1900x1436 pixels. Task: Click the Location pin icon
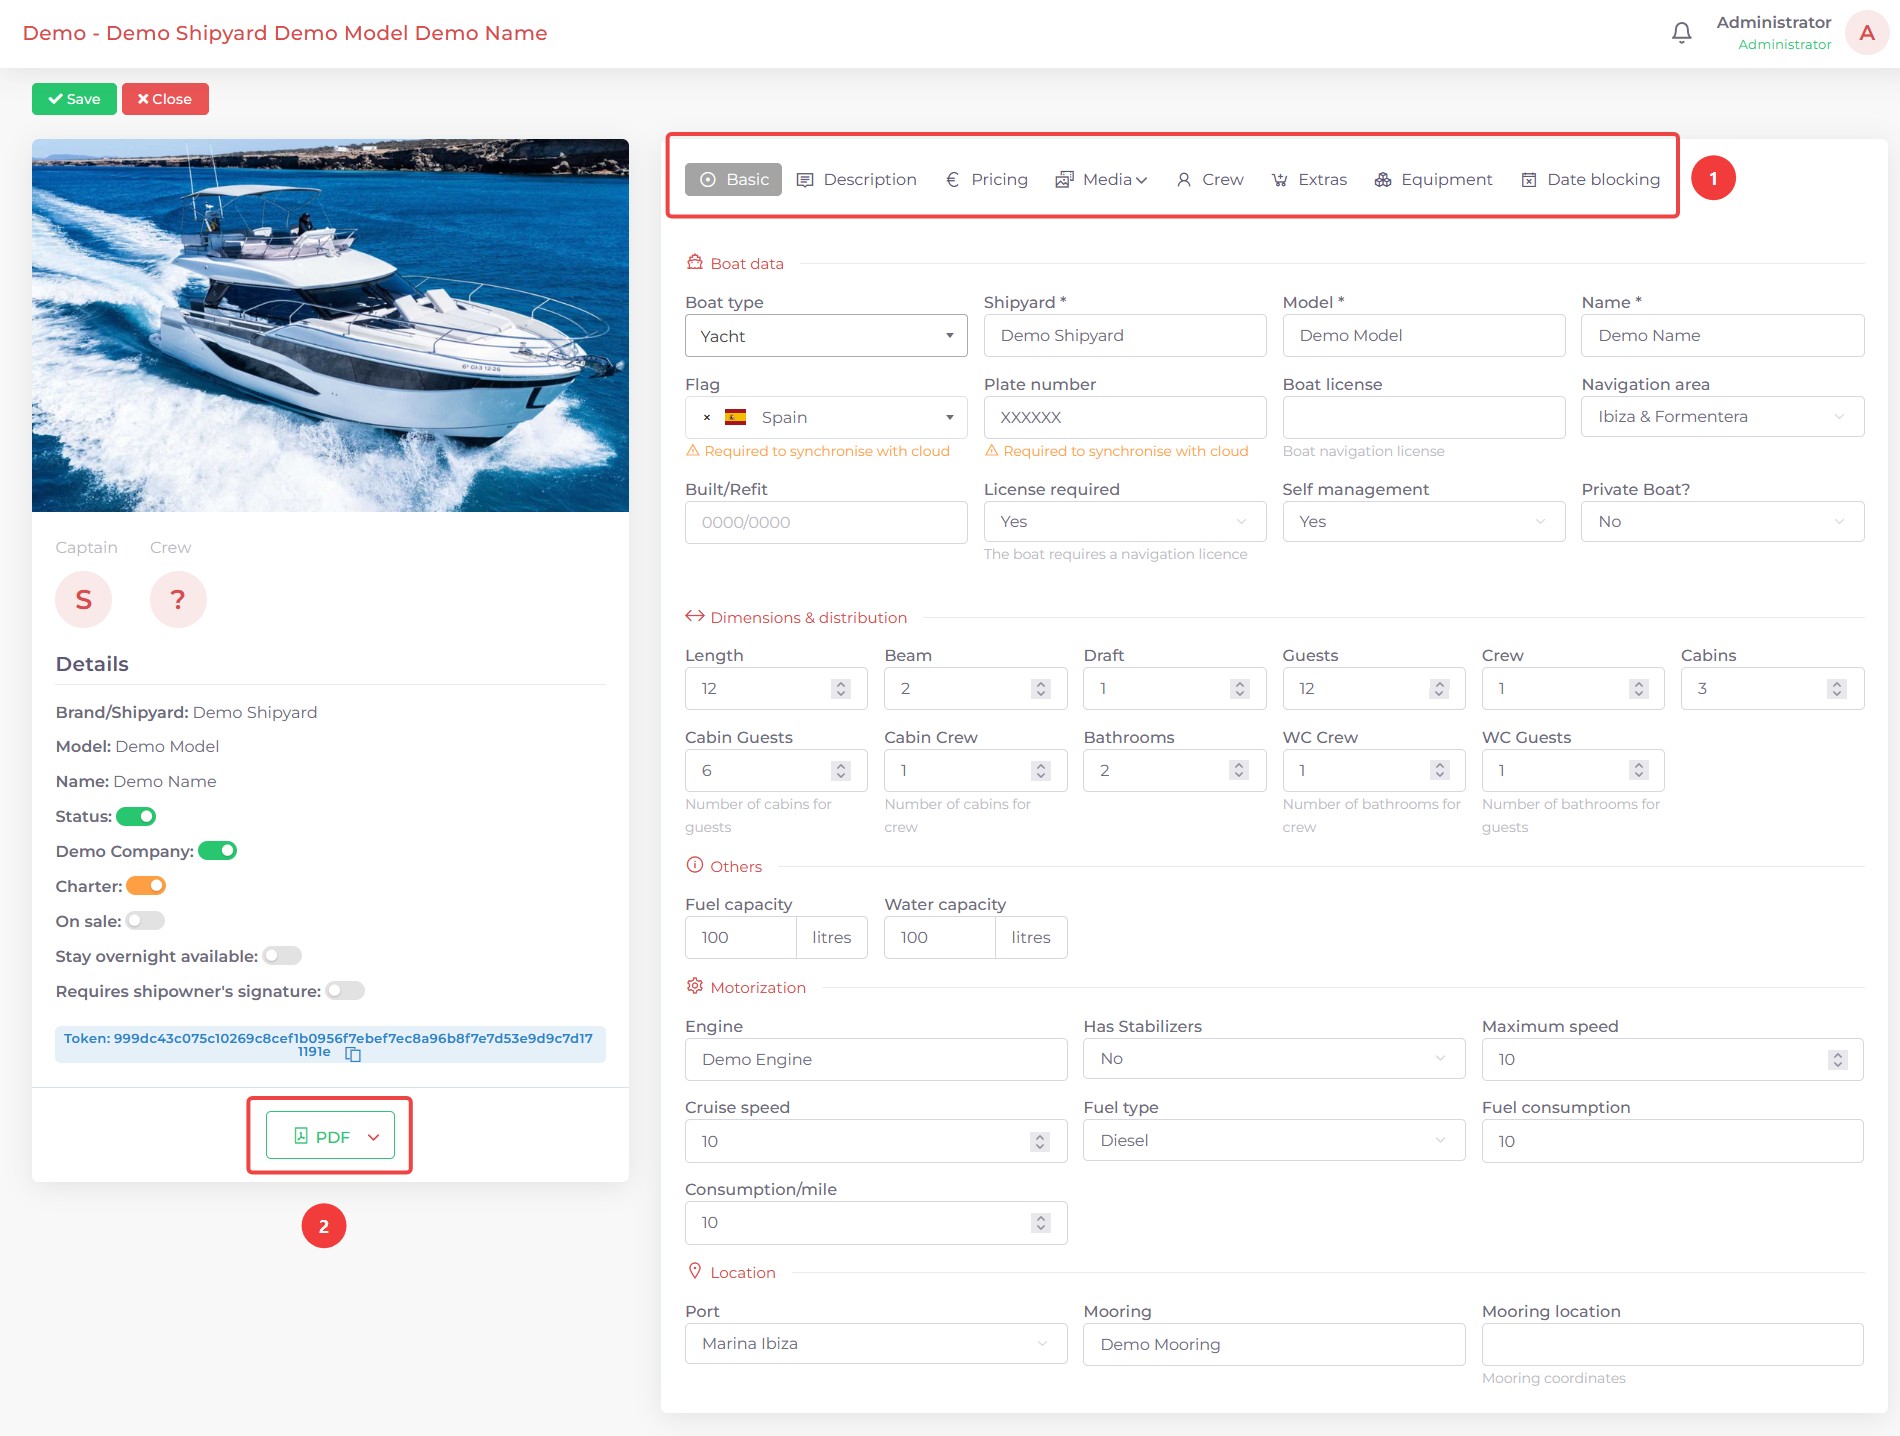695,1271
